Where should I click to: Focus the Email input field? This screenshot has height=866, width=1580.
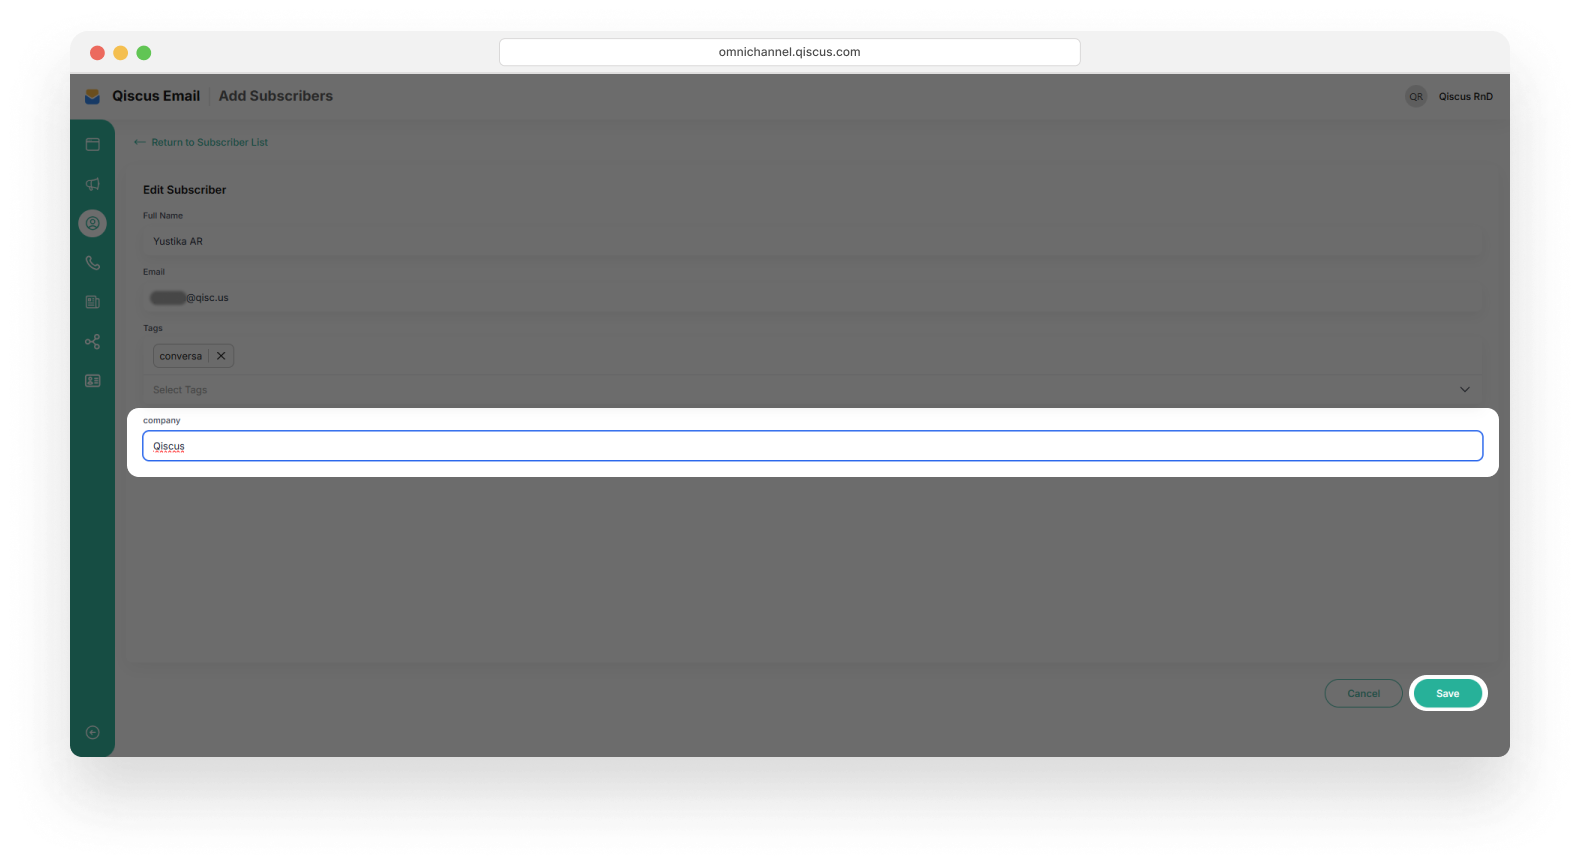pos(812,297)
